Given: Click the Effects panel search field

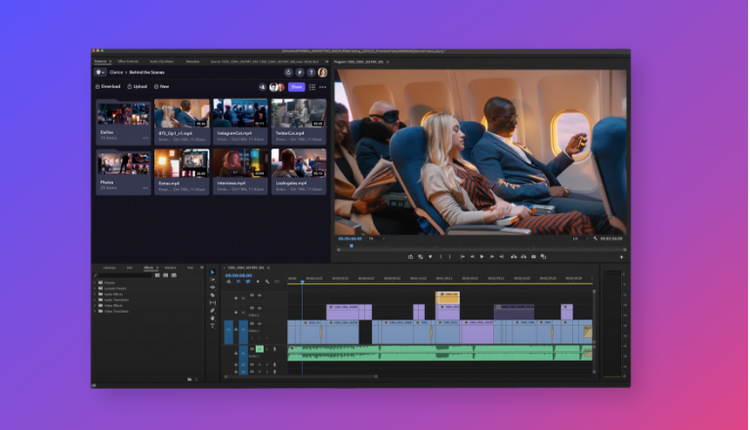Looking at the screenshot, I should pyautogui.click(x=123, y=276).
